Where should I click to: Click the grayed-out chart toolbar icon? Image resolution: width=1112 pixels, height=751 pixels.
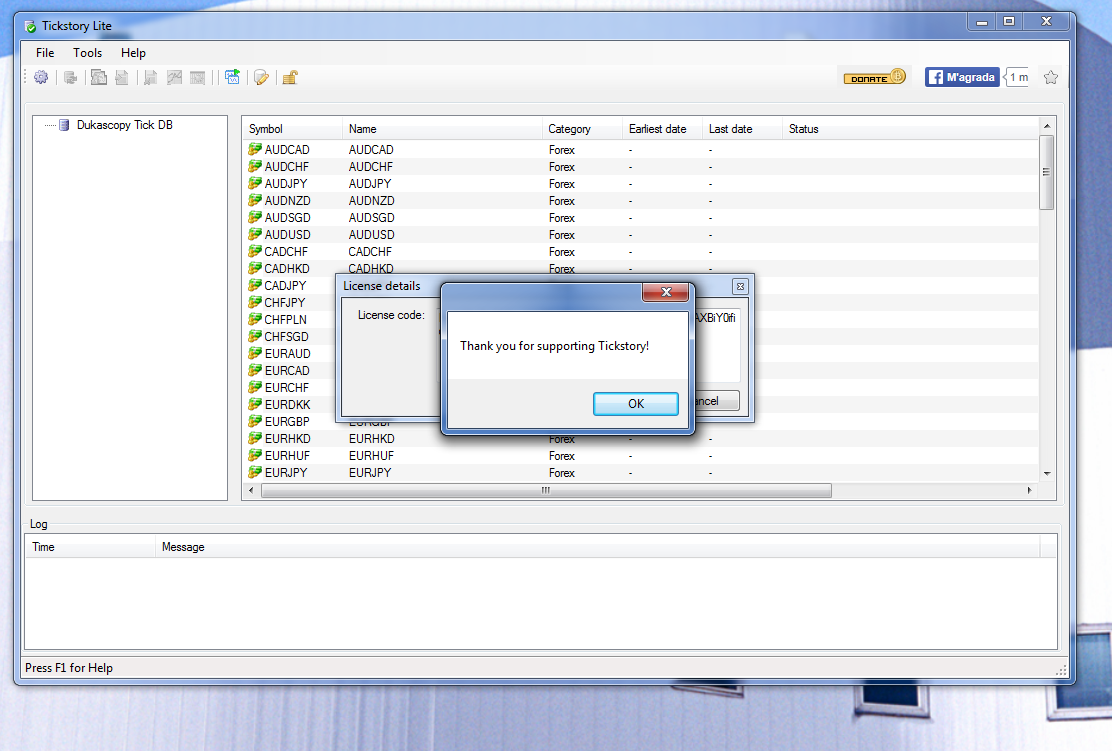click(x=174, y=77)
